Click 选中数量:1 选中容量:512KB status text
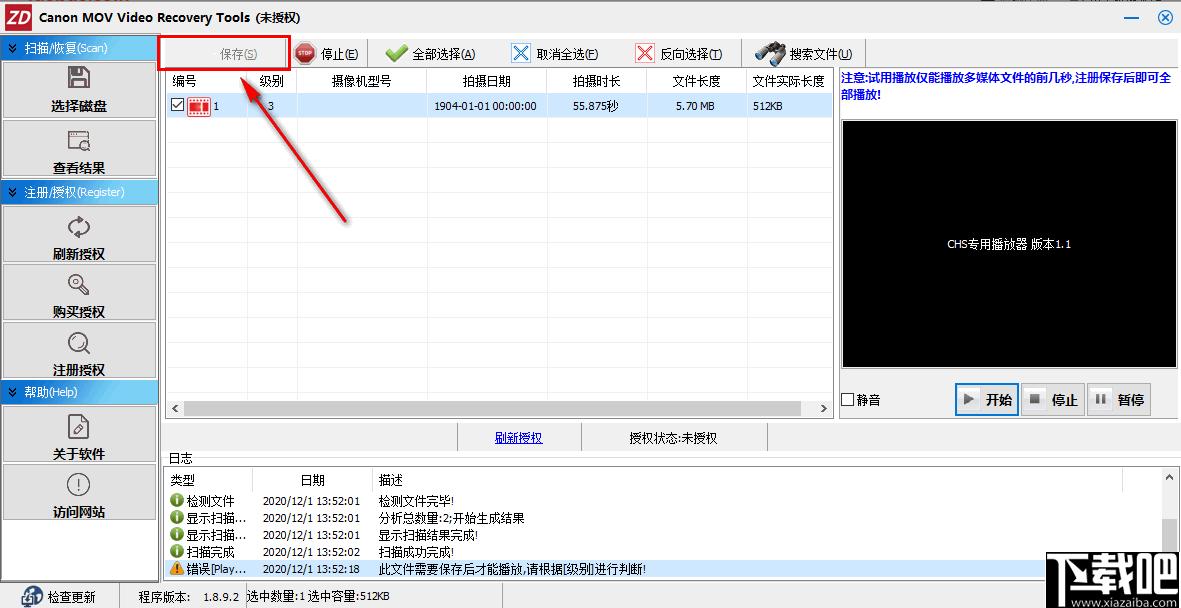The width and height of the screenshot is (1181, 608). (317, 597)
